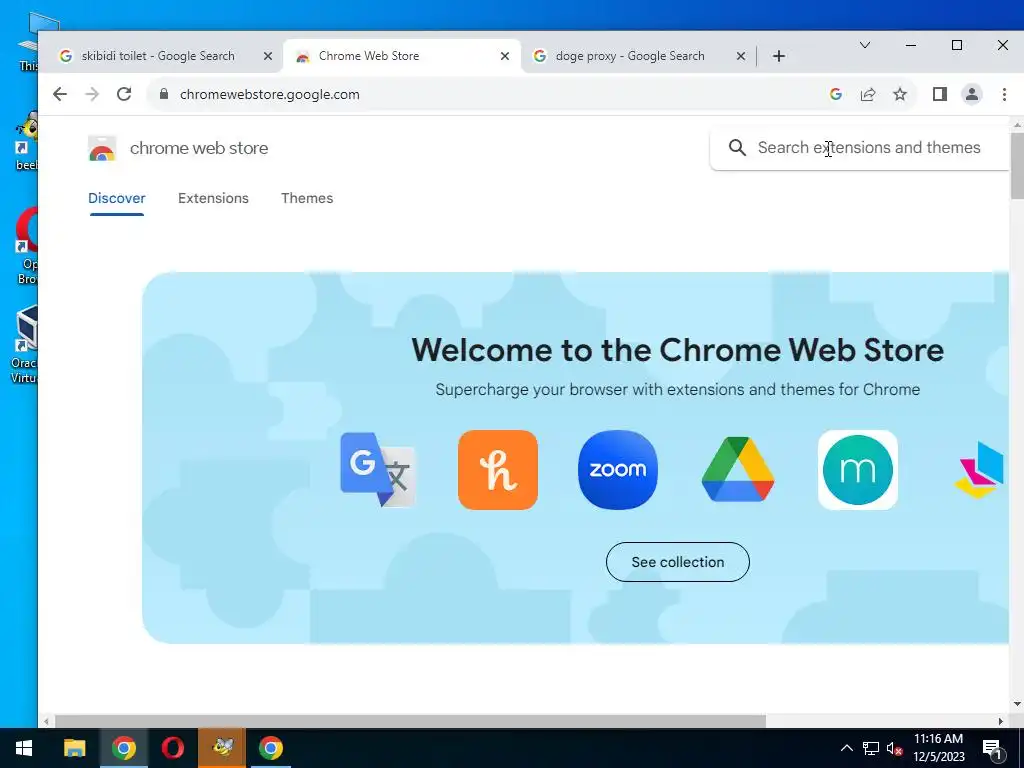1024x768 pixels.
Task: Open the Google Translate extension icon
Action: point(377,470)
